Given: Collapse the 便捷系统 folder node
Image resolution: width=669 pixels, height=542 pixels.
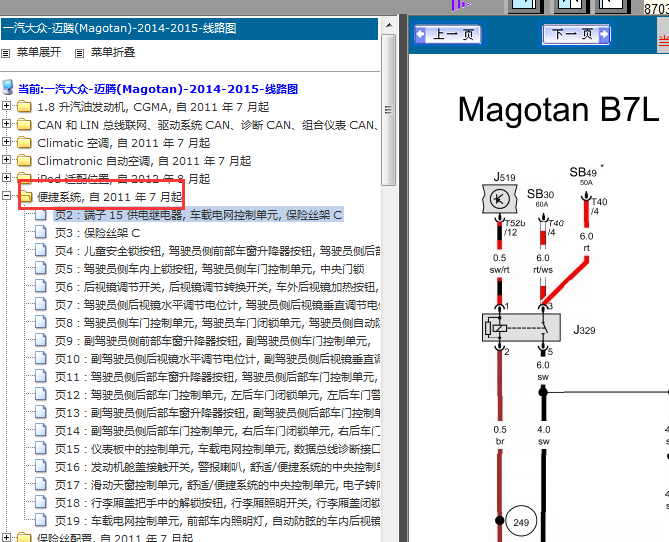Looking at the screenshot, I should coord(6,195).
